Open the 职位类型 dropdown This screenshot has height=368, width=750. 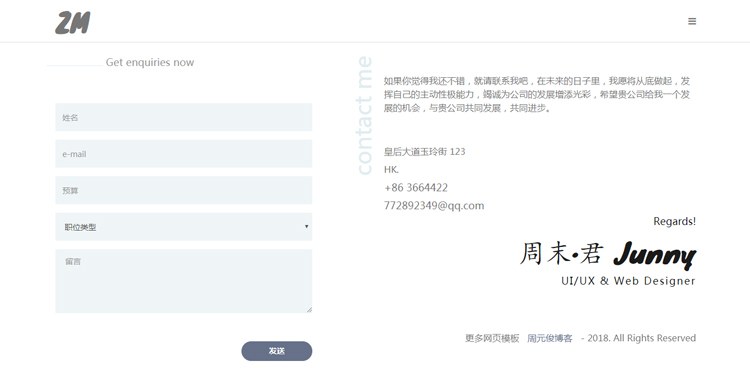(184, 227)
